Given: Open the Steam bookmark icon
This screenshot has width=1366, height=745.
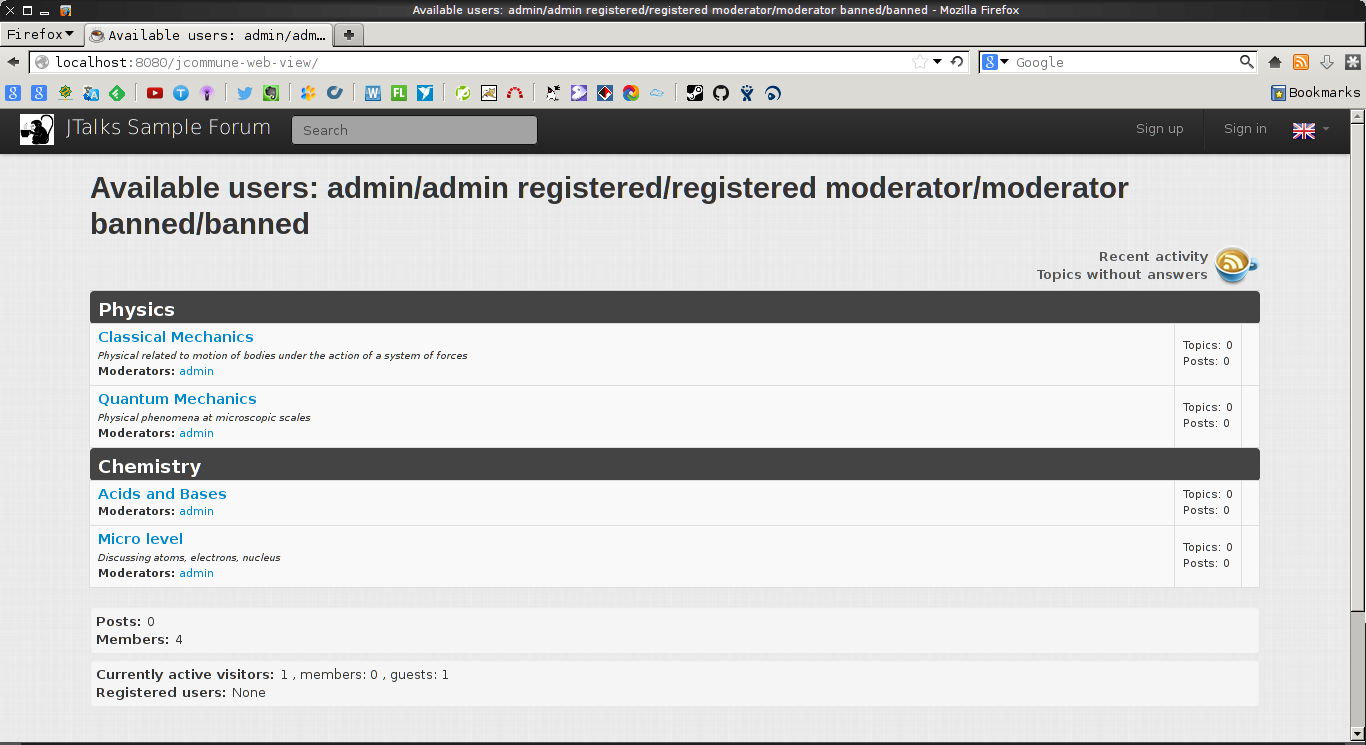Looking at the screenshot, I should (695, 93).
